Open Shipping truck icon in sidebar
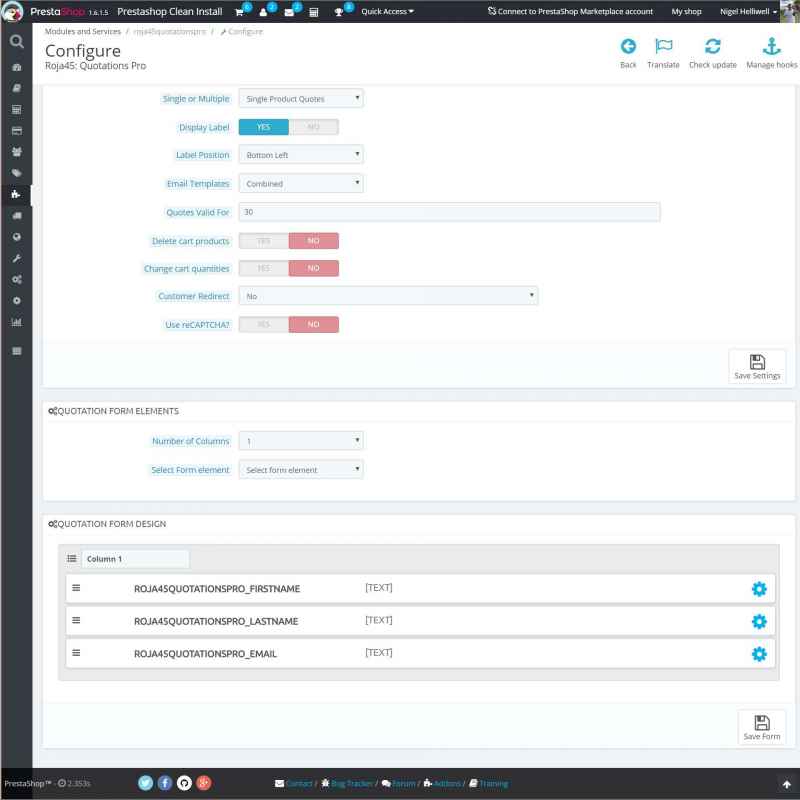The width and height of the screenshot is (800, 800). 16,216
